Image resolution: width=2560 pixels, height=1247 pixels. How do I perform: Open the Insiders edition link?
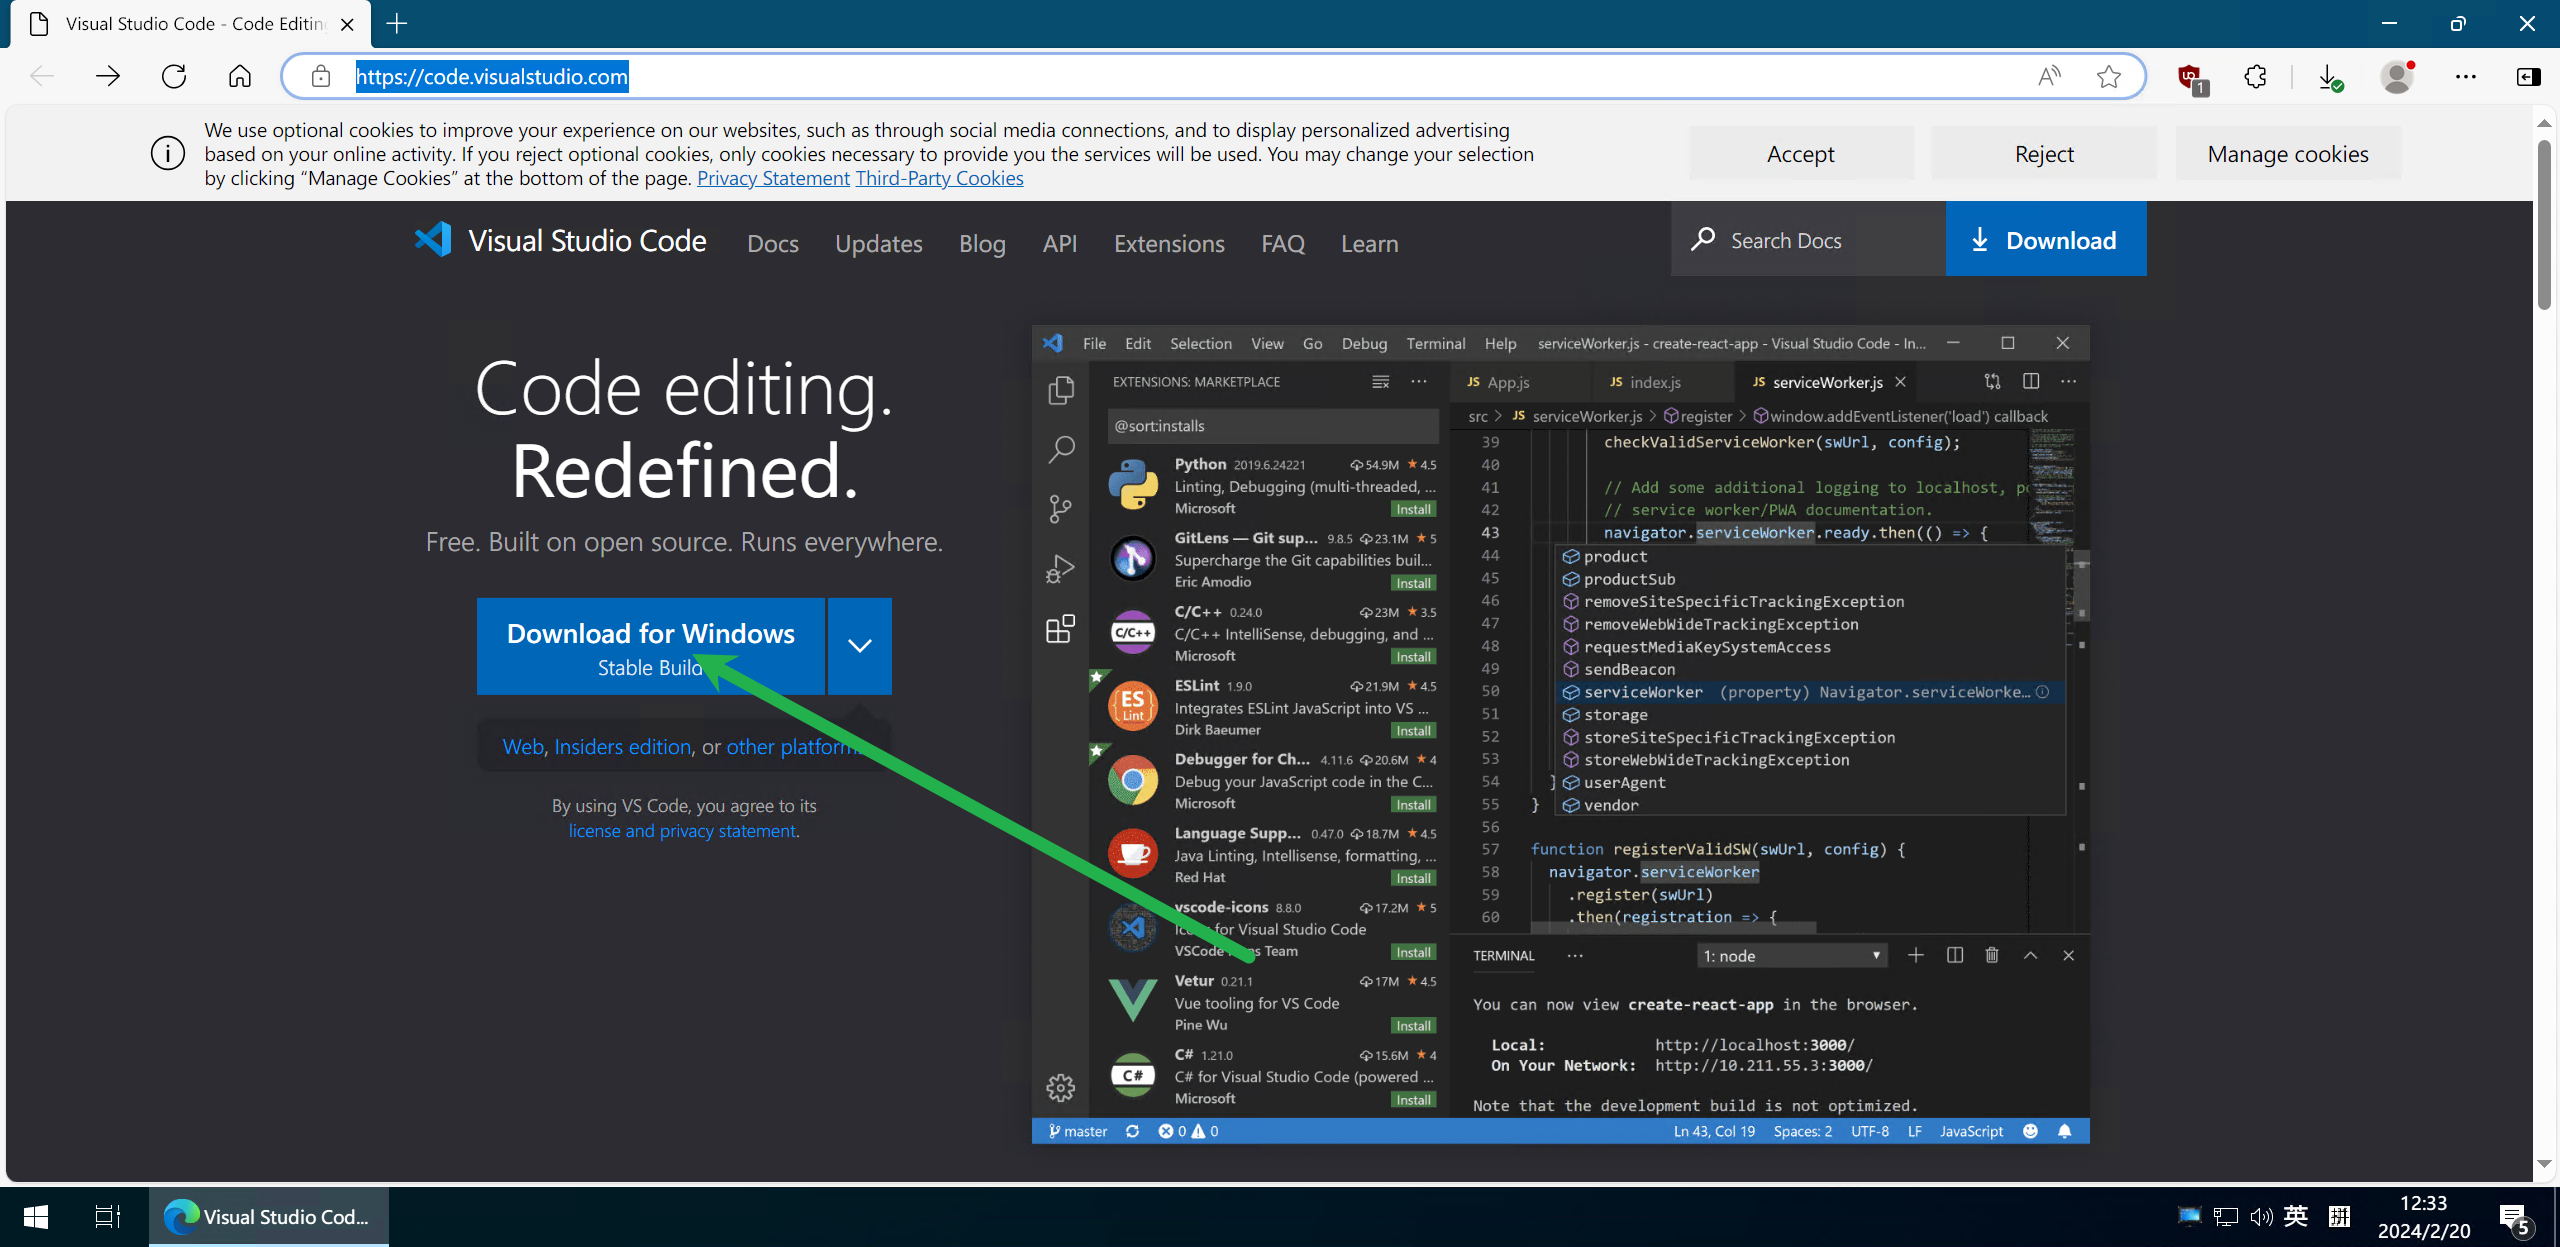click(x=623, y=747)
